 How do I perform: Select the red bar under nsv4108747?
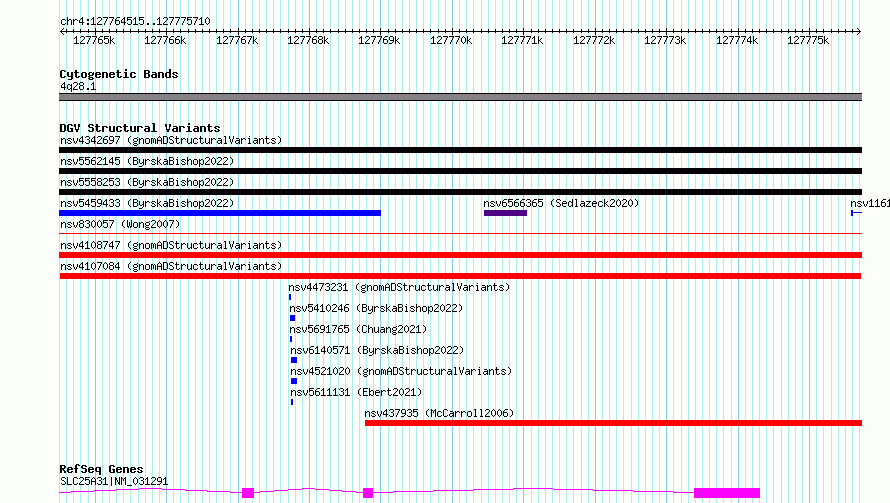(460, 255)
